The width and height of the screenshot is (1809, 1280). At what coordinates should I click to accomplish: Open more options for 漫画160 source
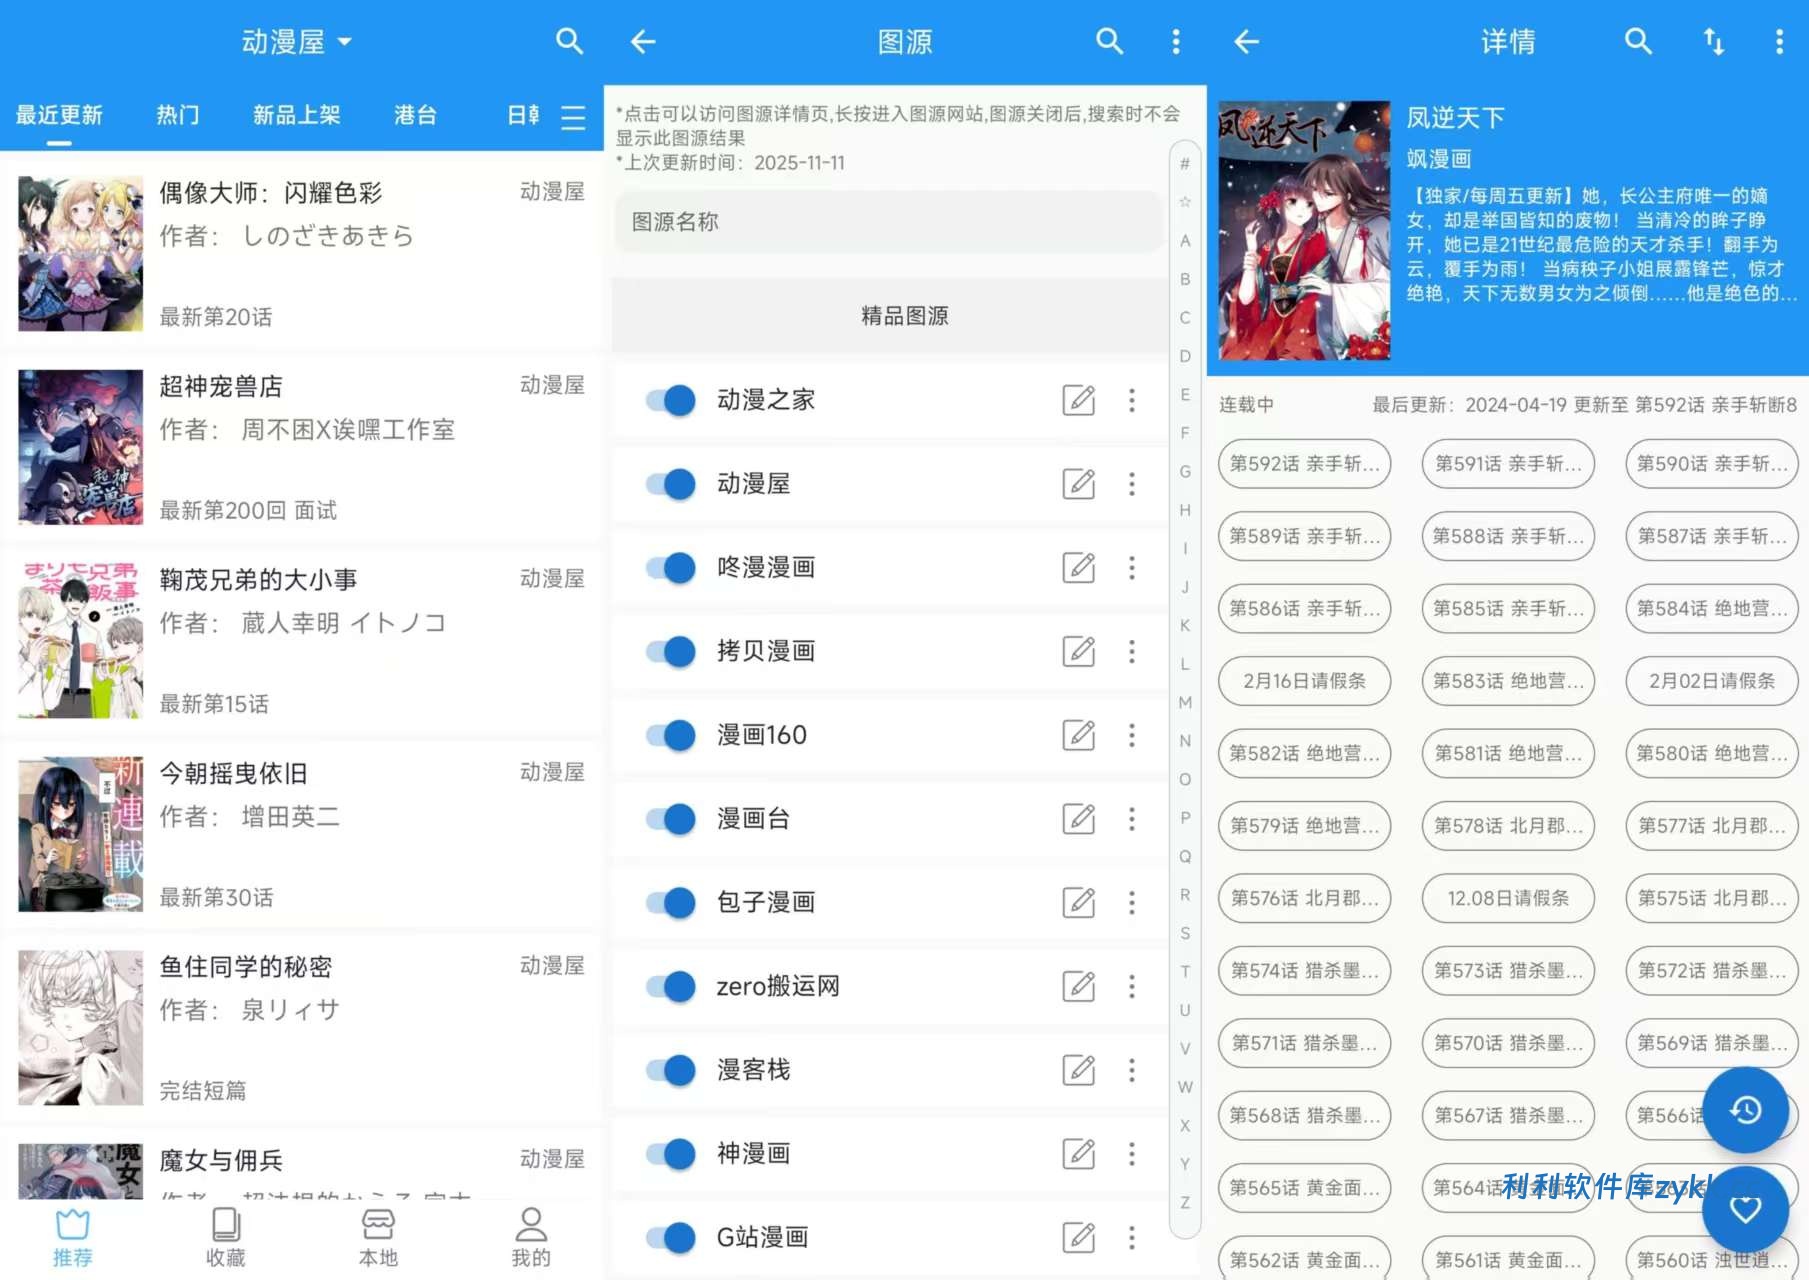pyautogui.click(x=1132, y=735)
